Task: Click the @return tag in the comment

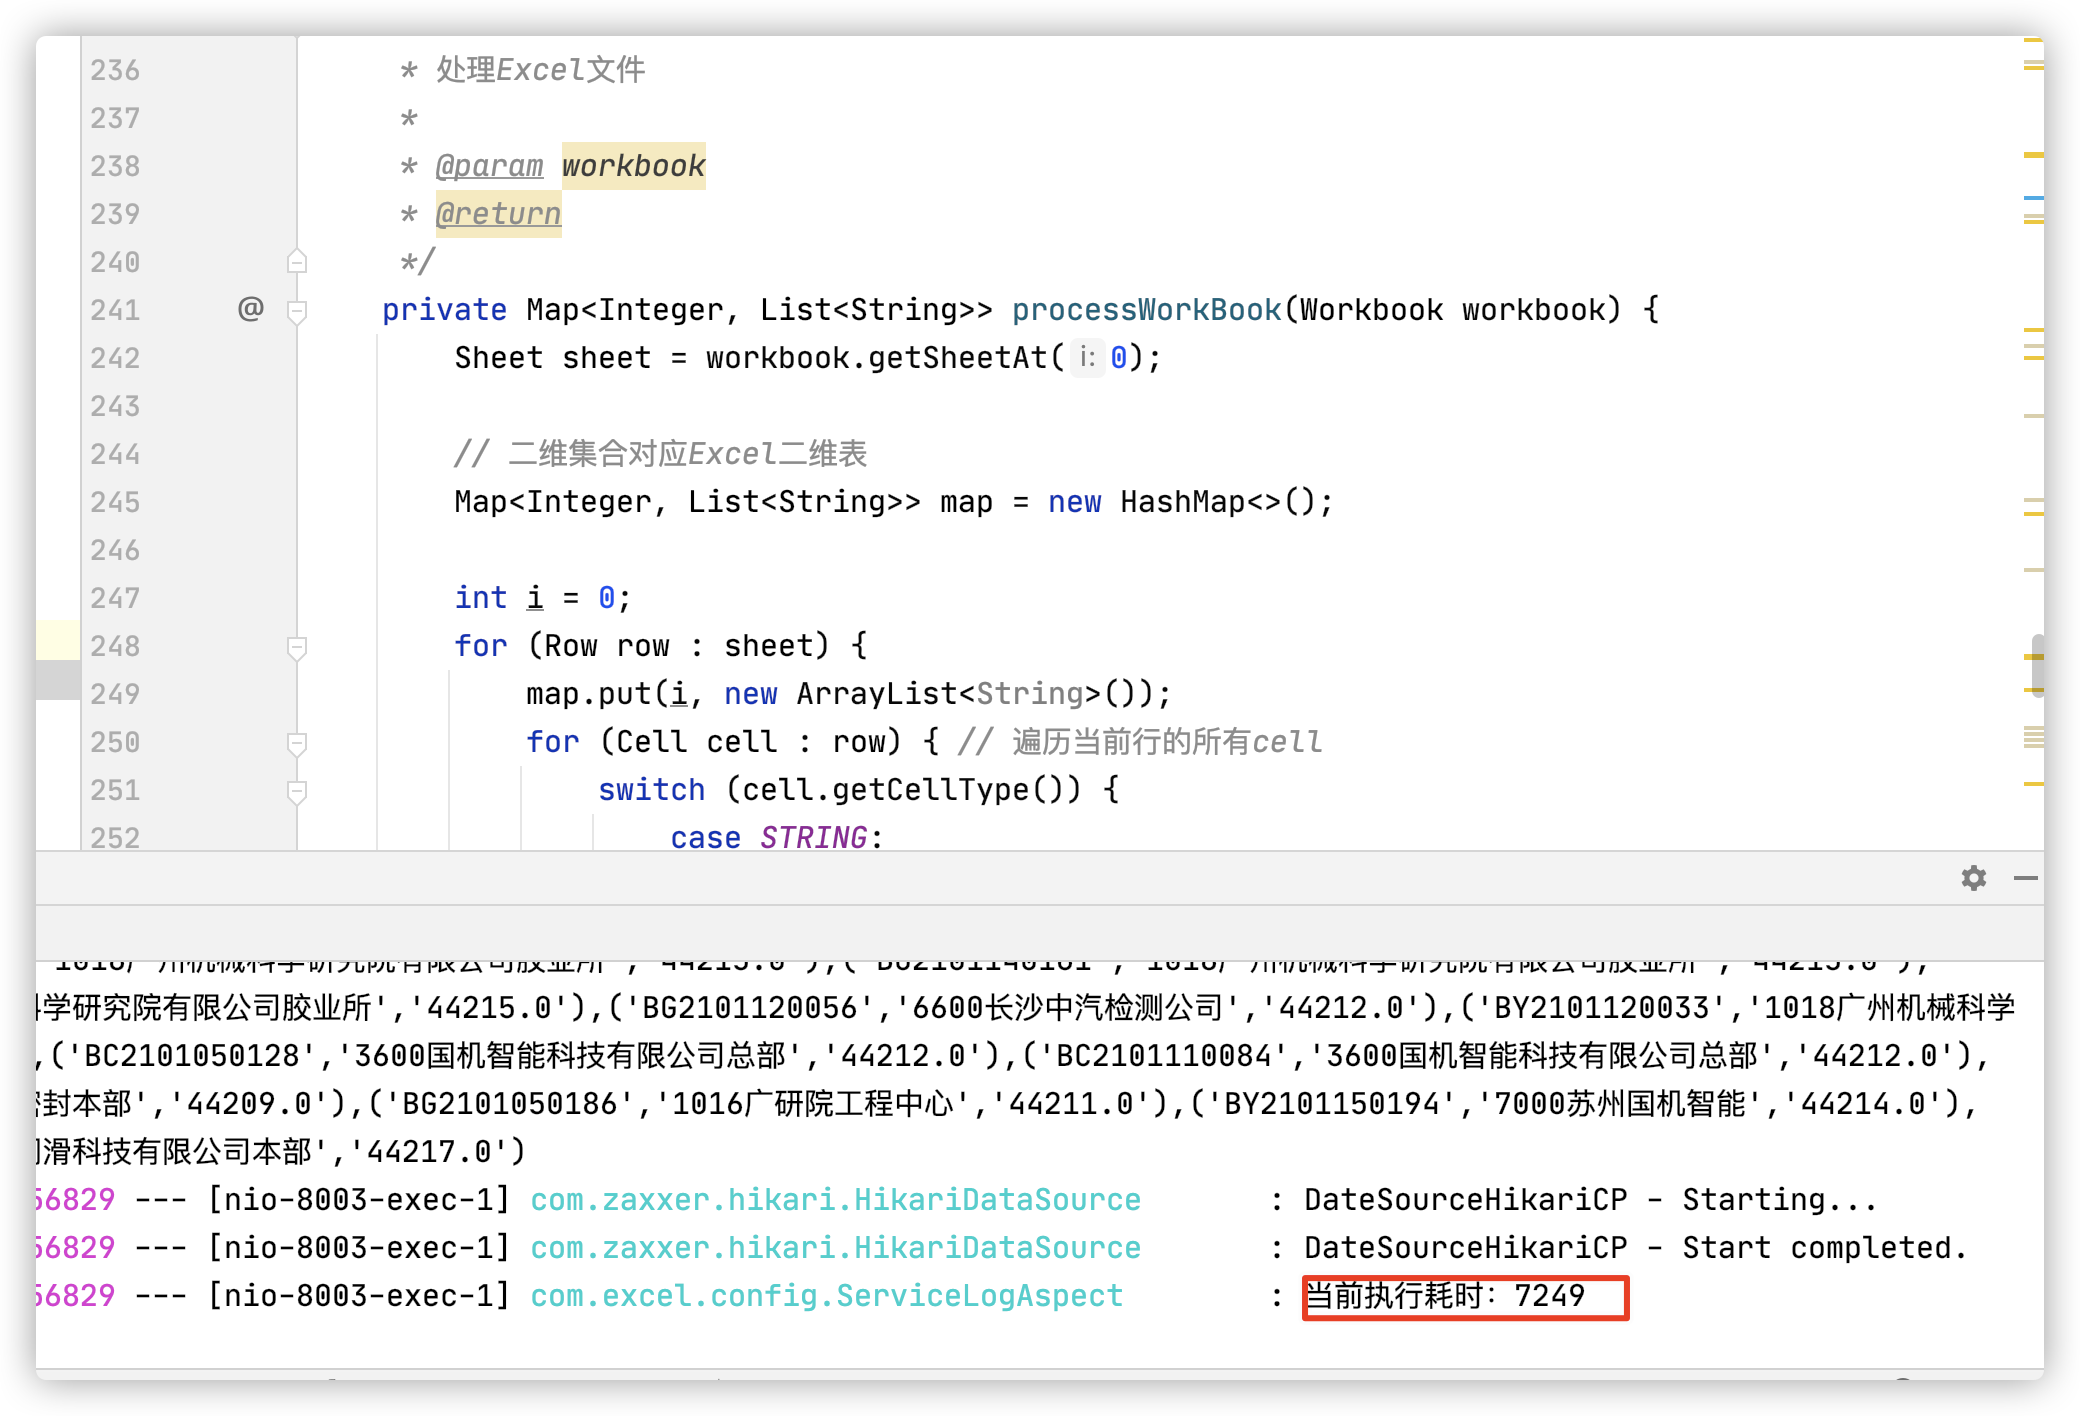Action: click(498, 214)
